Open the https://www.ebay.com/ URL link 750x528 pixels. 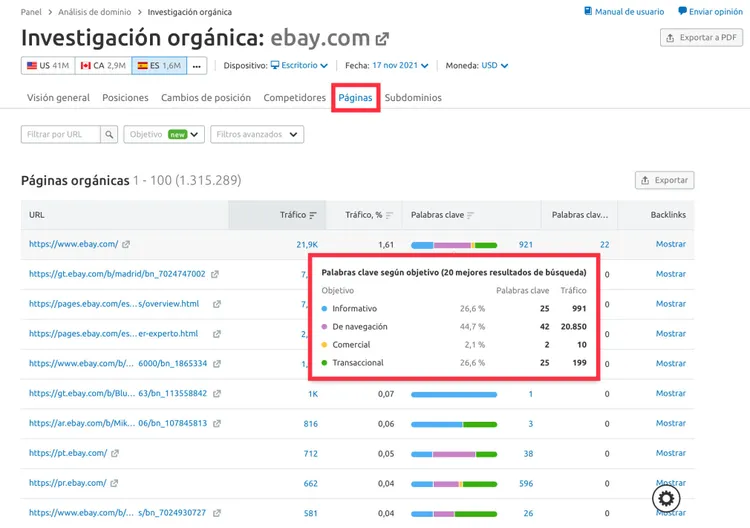click(x=73, y=244)
